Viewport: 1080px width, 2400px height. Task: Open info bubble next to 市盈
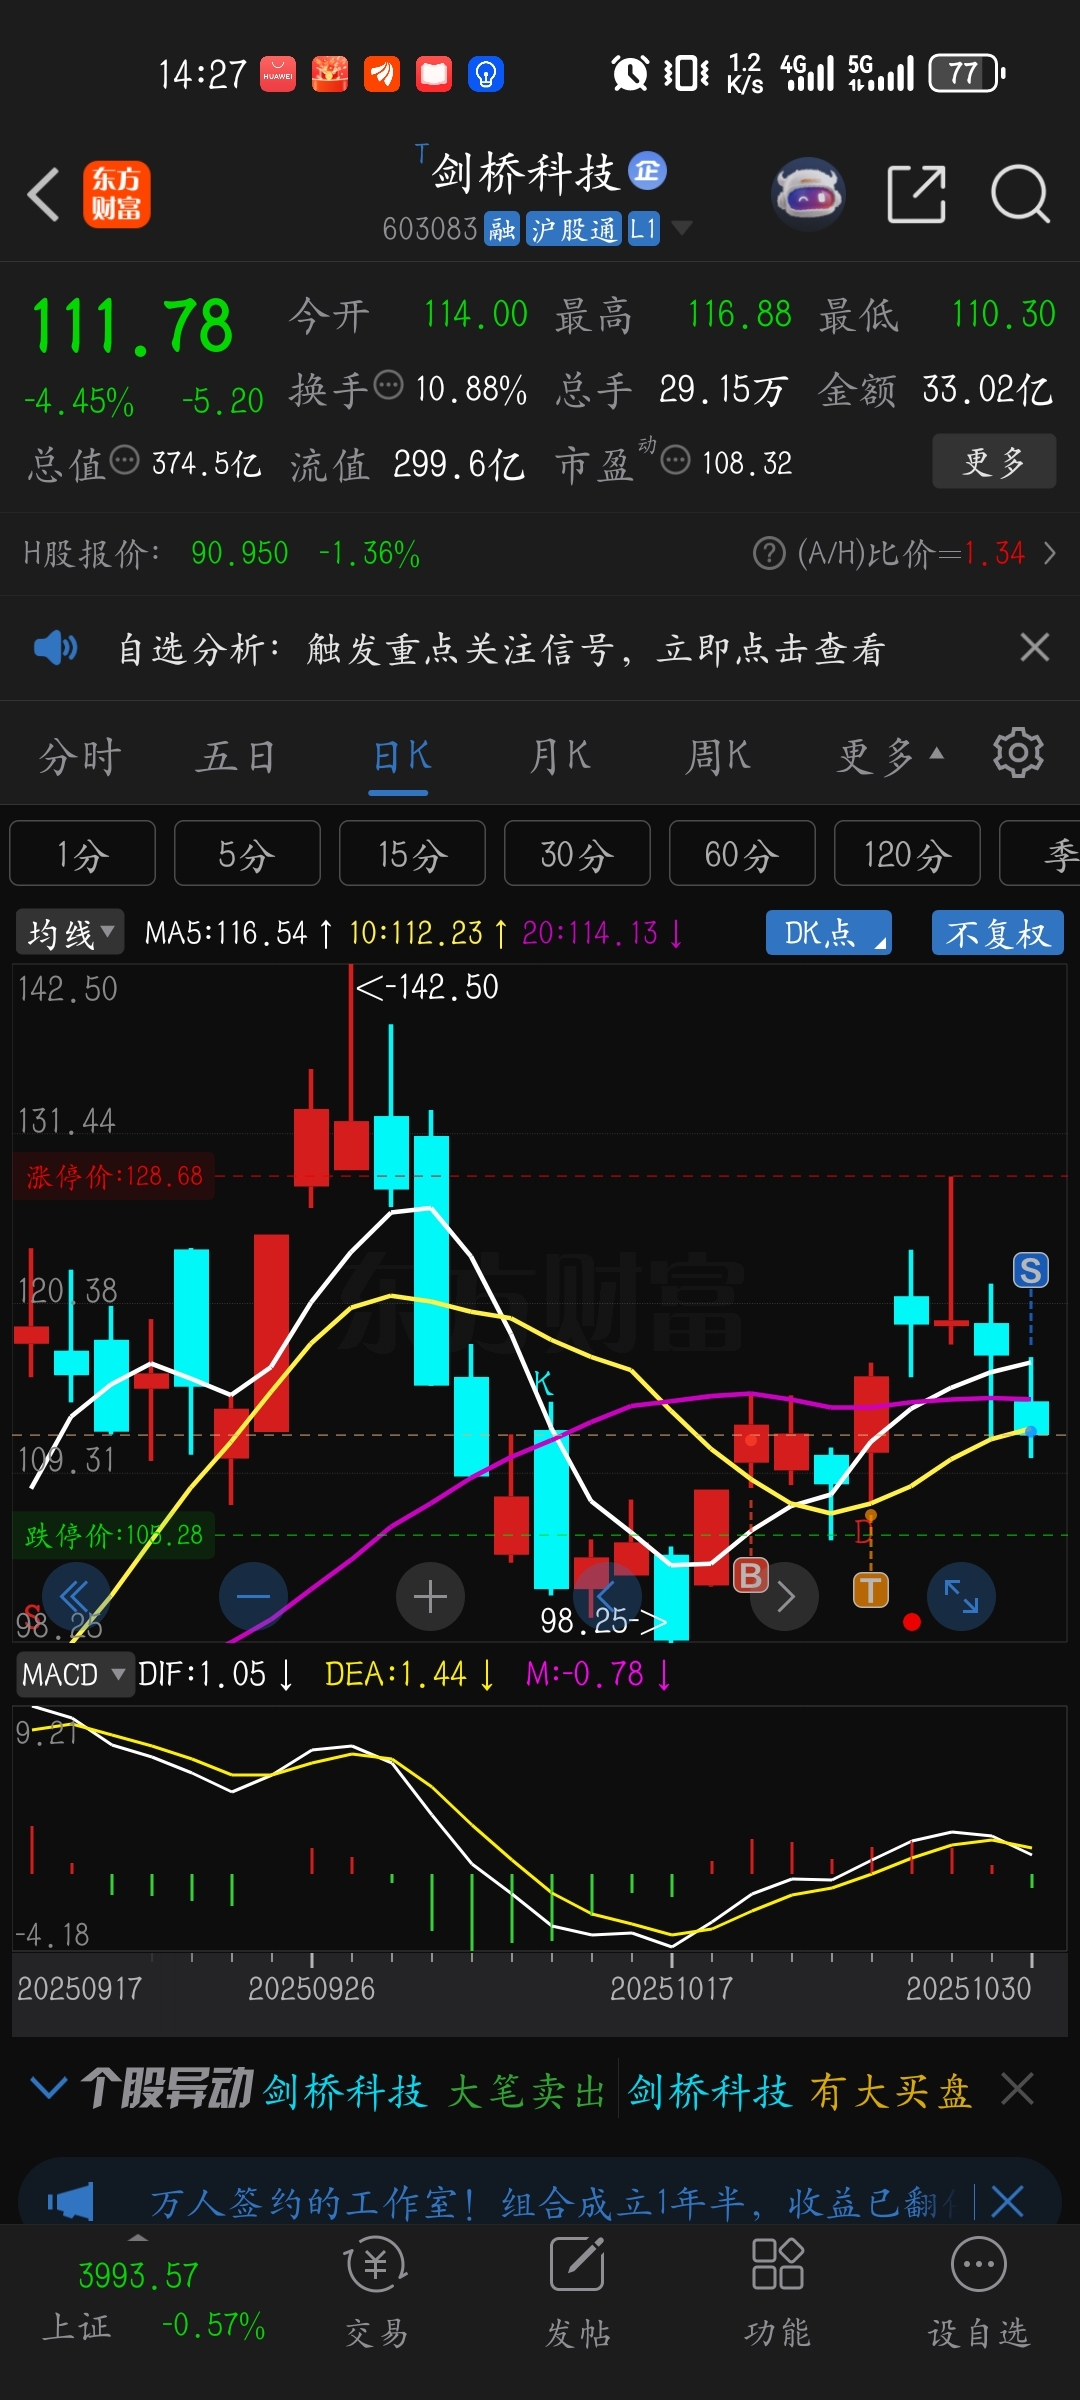tap(676, 460)
